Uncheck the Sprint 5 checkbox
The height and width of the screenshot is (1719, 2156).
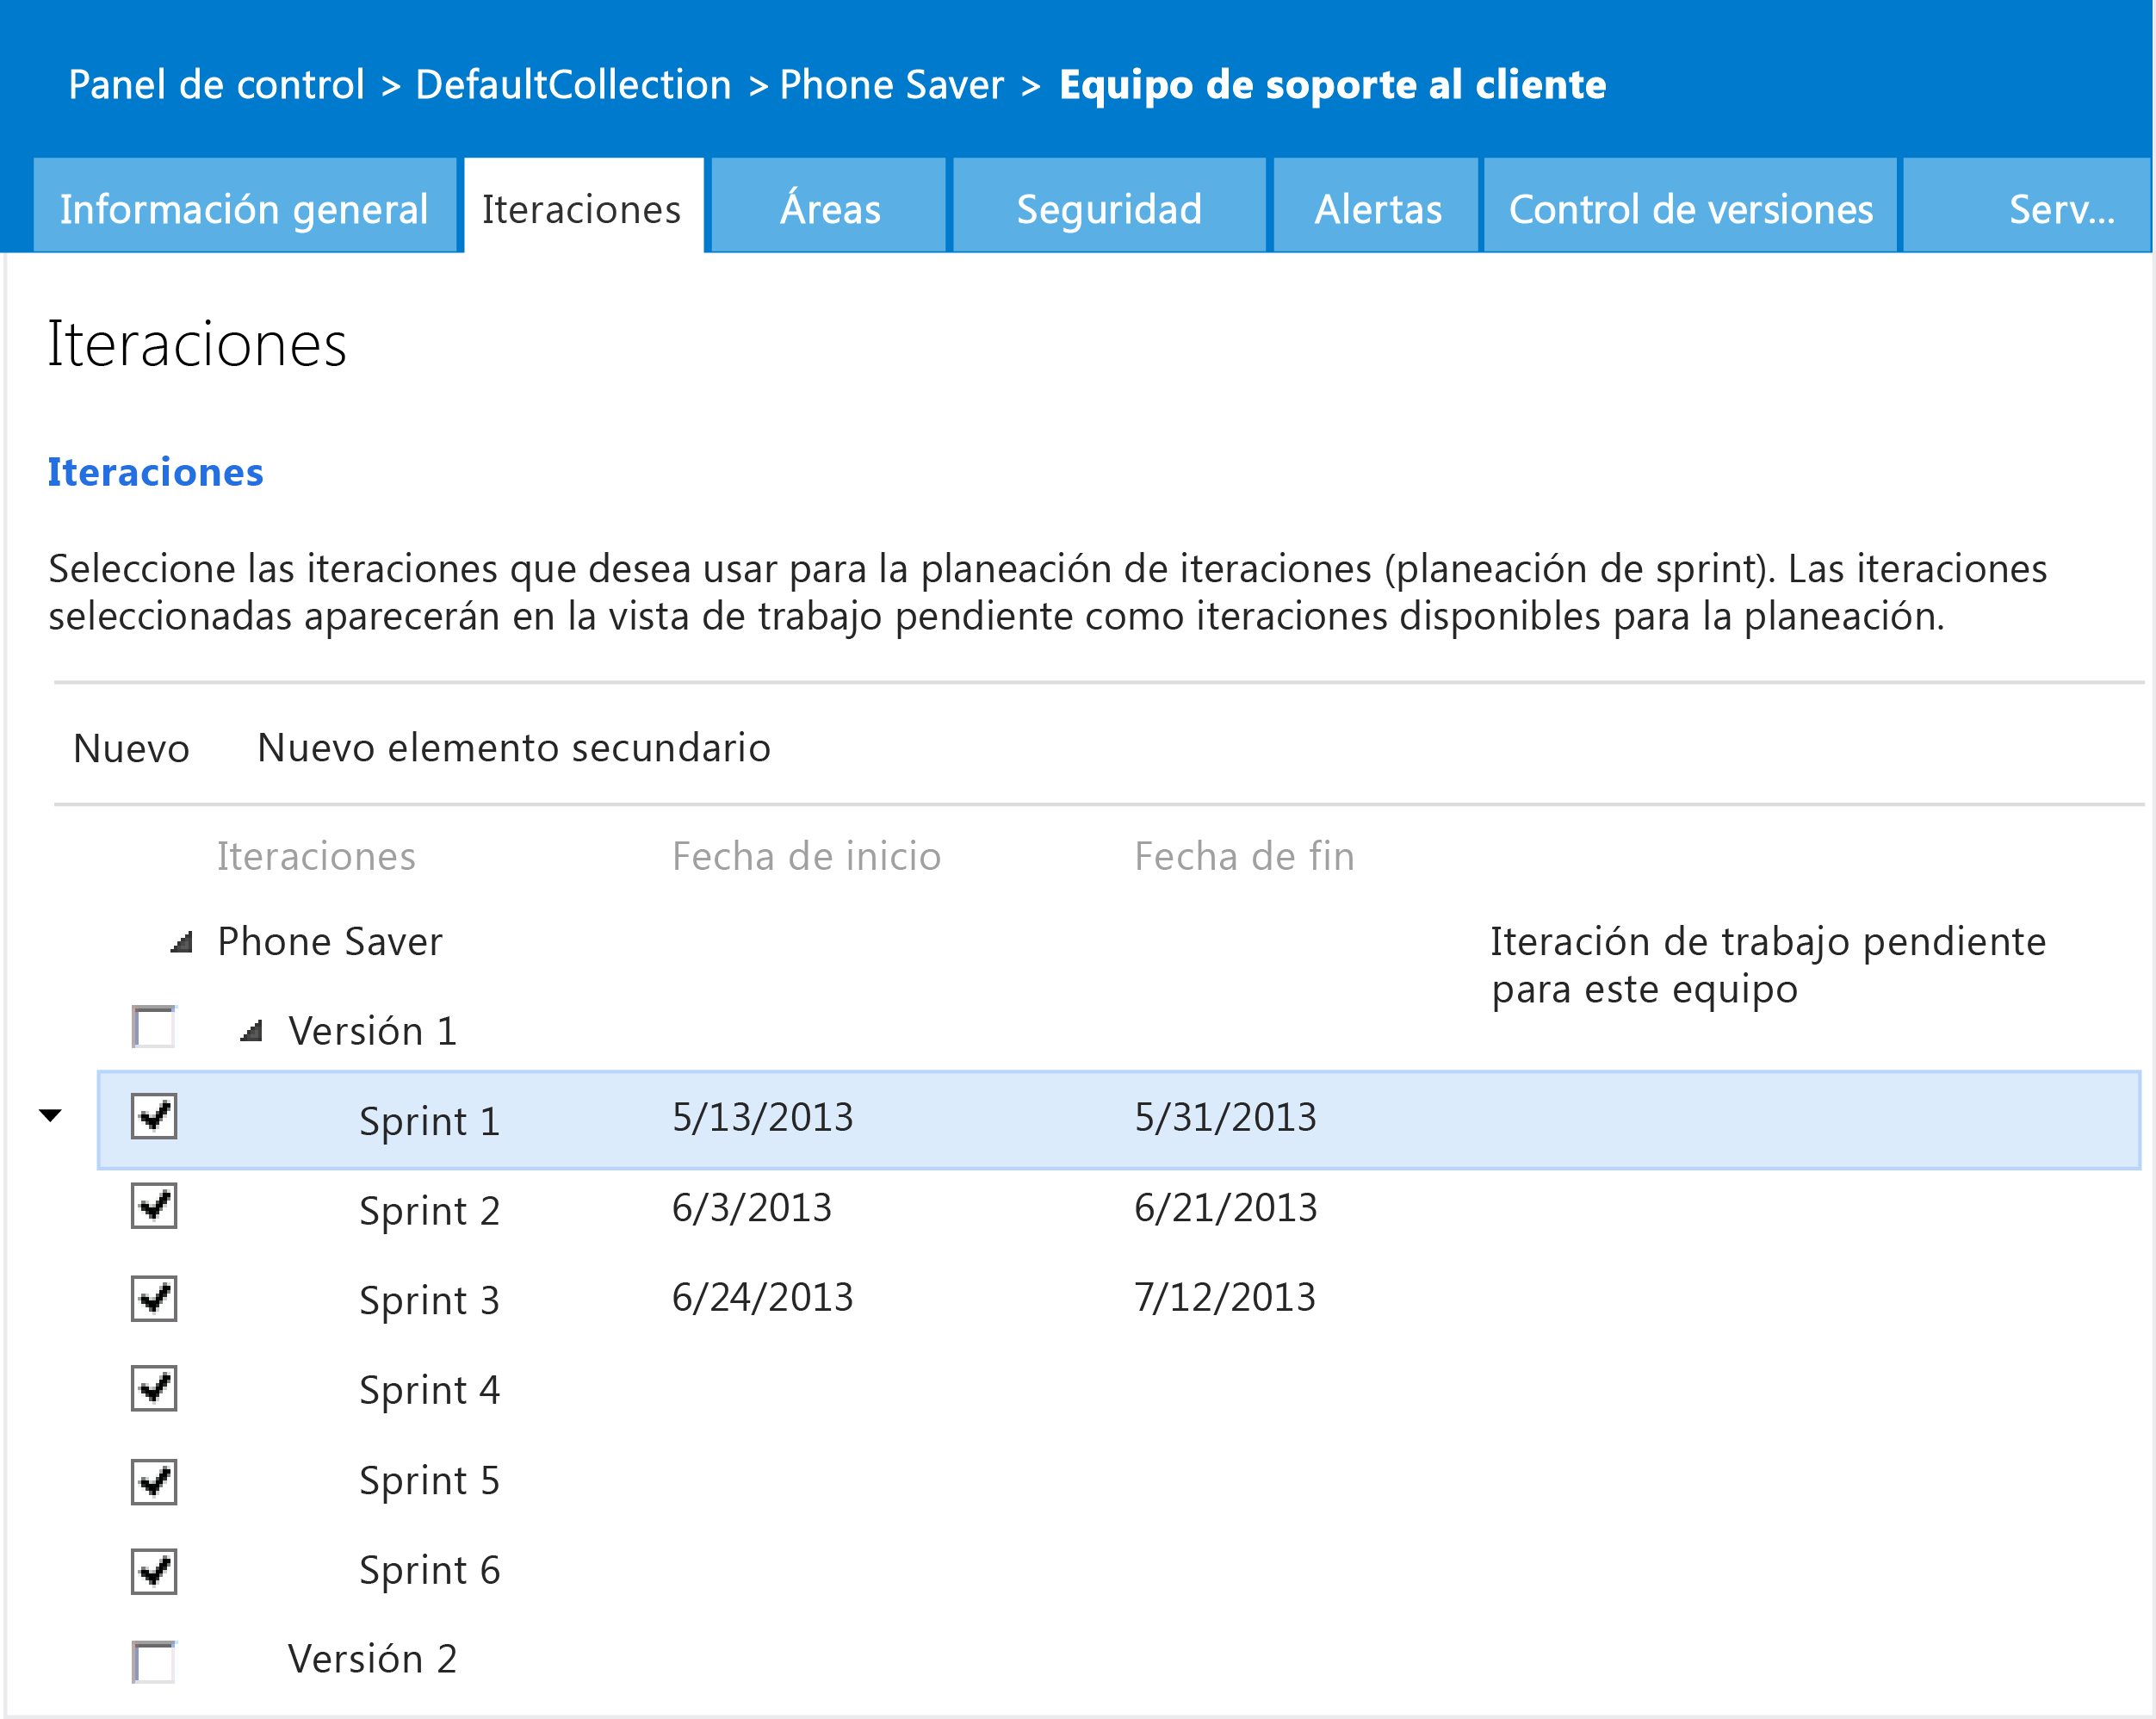click(154, 1481)
